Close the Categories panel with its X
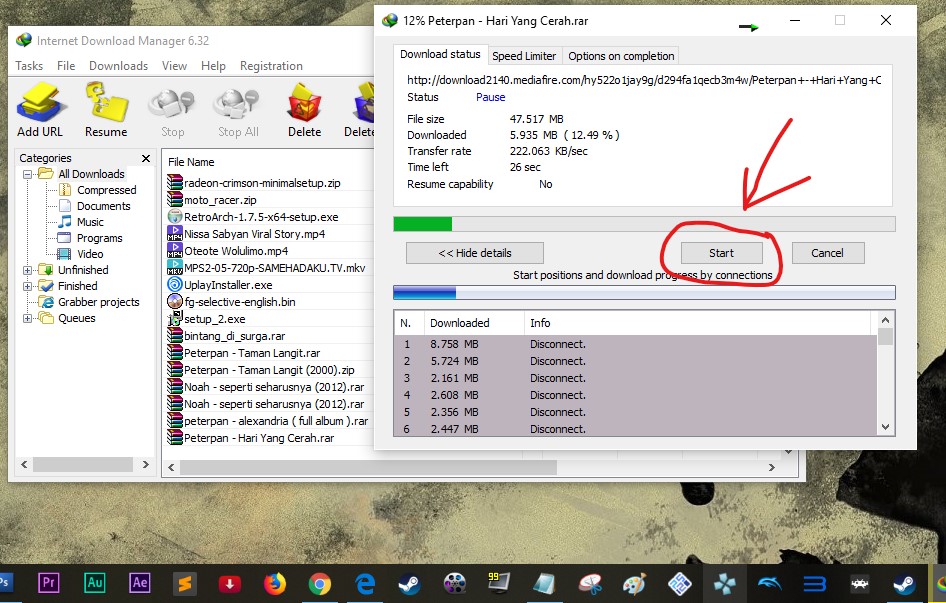 click(145, 158)
